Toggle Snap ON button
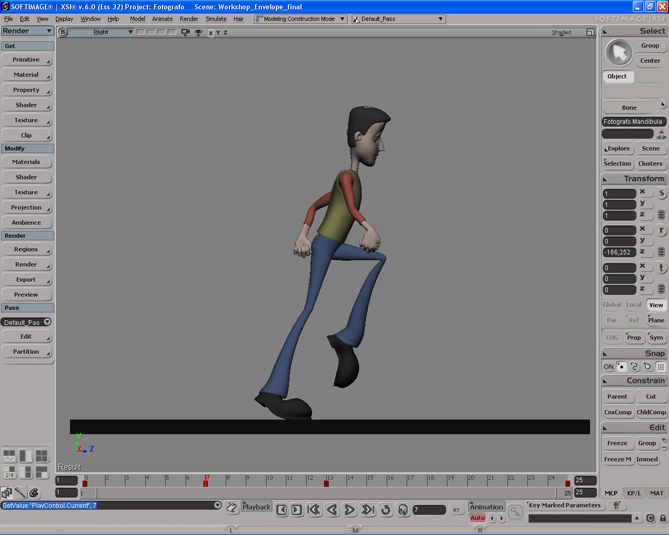 [x=608, y=367]
